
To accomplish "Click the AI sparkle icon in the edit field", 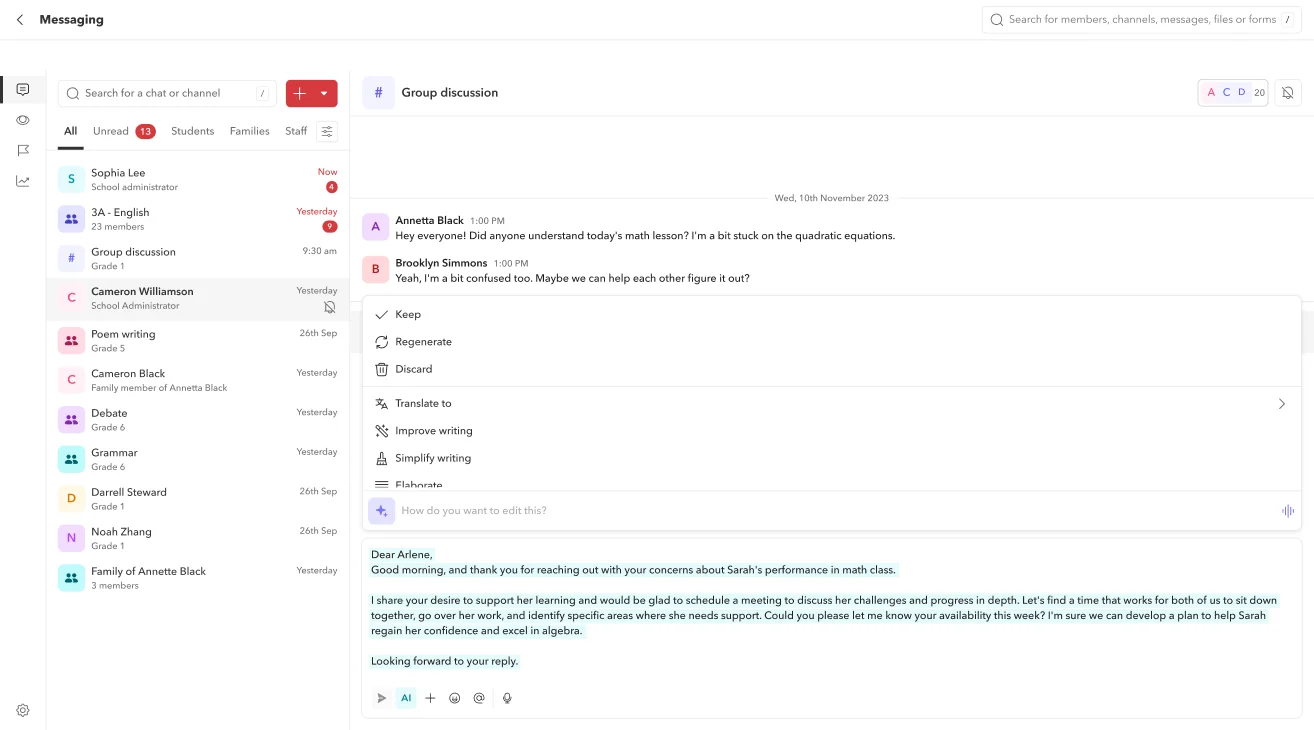I will tap(381, 511).
